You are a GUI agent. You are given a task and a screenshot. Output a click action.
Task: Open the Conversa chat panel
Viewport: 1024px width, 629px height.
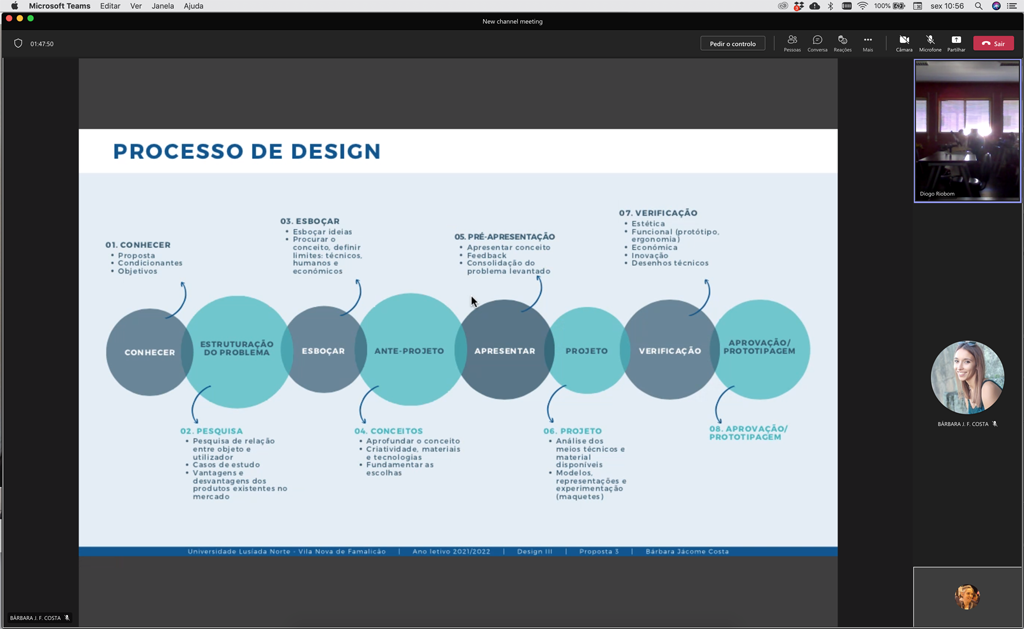click(817, 43)
